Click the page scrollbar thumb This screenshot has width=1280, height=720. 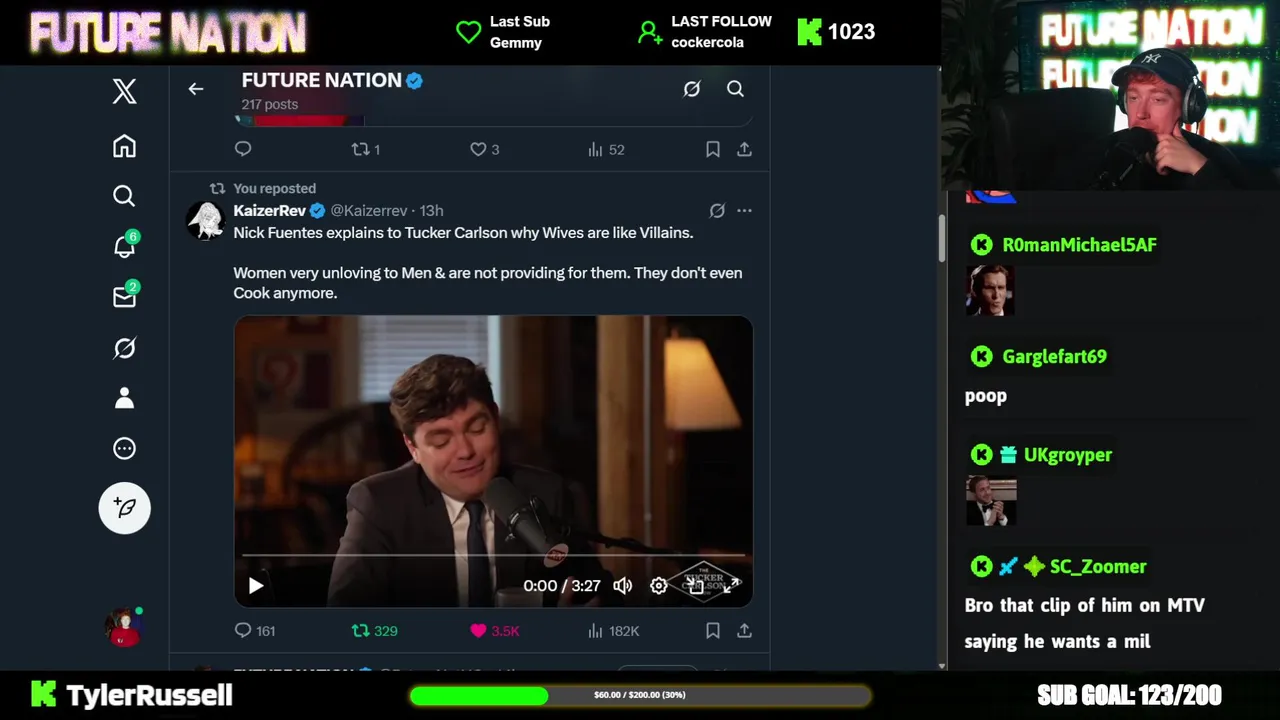click(942, 237)
